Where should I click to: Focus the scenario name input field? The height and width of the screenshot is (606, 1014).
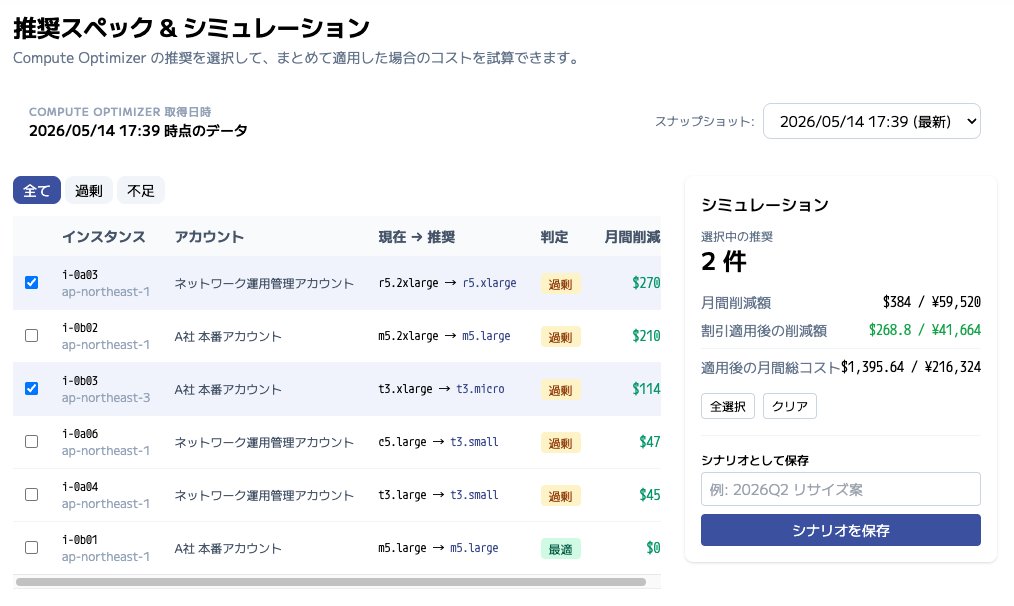click(x=841, y=490)
